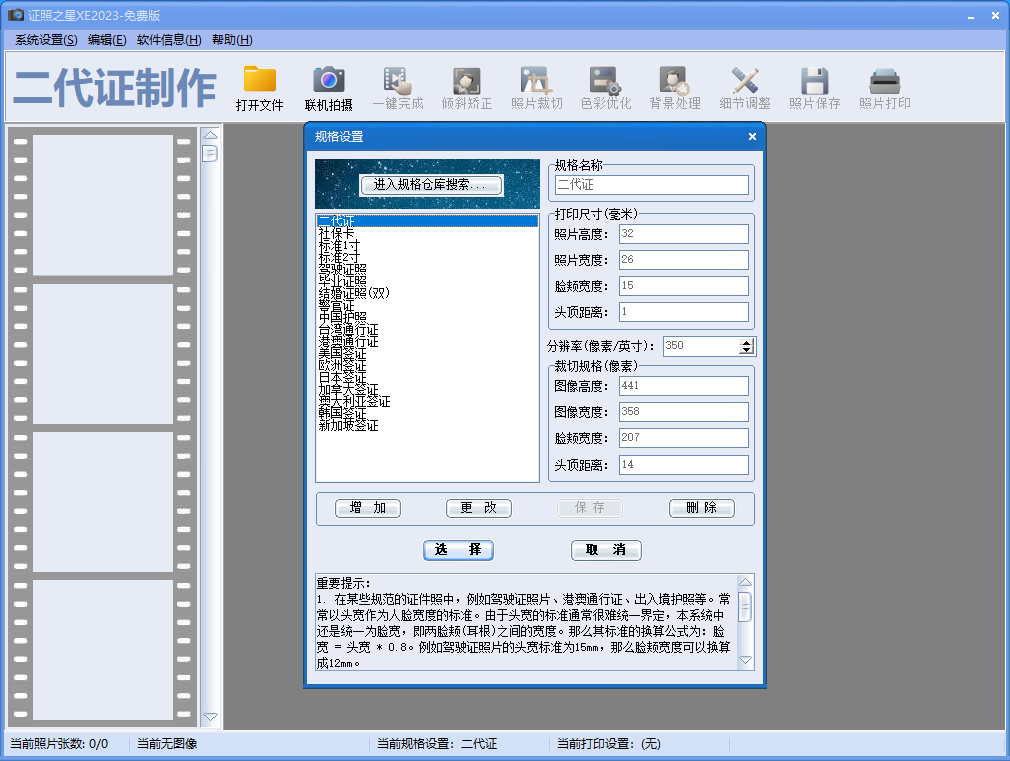Screen dimensions: 1010x761
Task: Click the tips text scrollbar down arrow
Action: [745, 660]
